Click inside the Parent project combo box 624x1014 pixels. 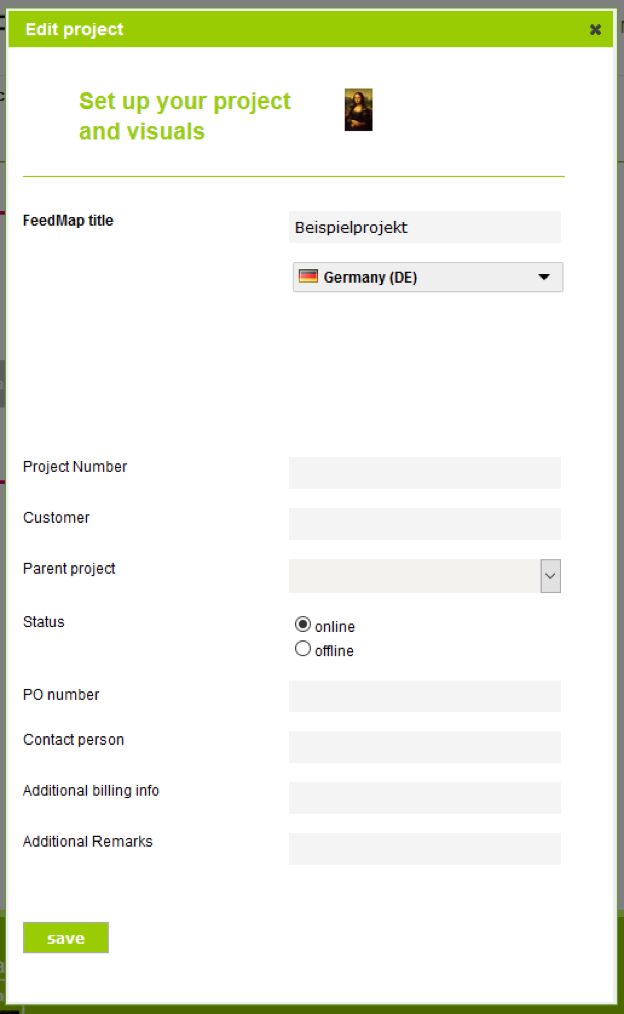click(x=414, y=576)
